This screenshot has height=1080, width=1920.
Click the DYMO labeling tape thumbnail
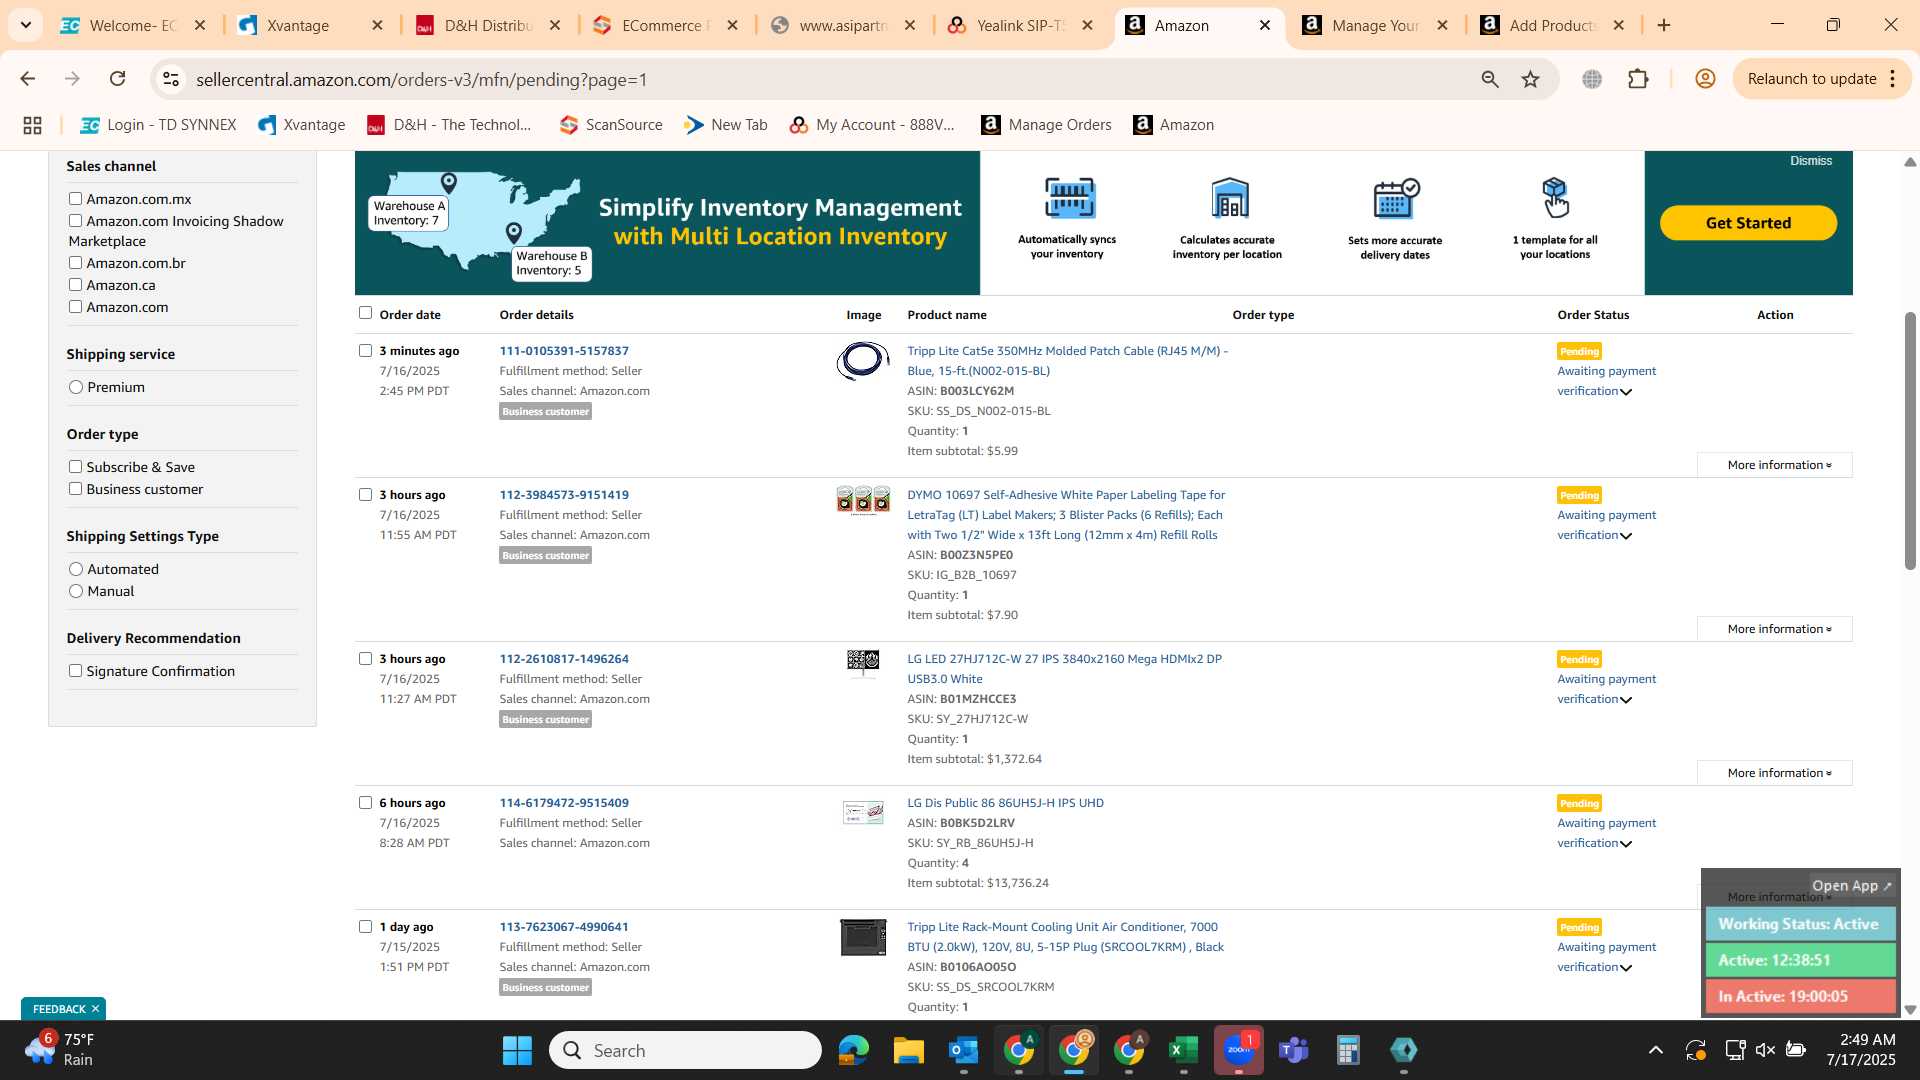click(x=863, y=500)
